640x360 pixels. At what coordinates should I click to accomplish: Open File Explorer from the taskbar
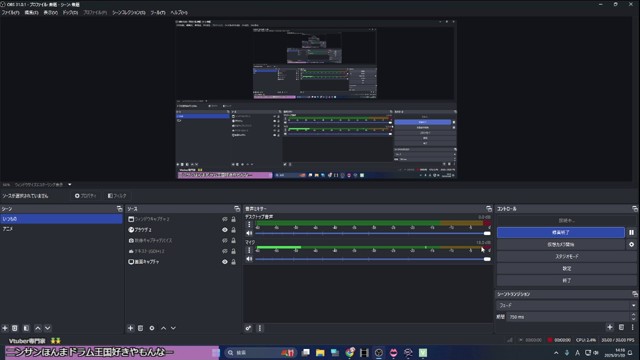pyautogui.click(x=320, y=353)
